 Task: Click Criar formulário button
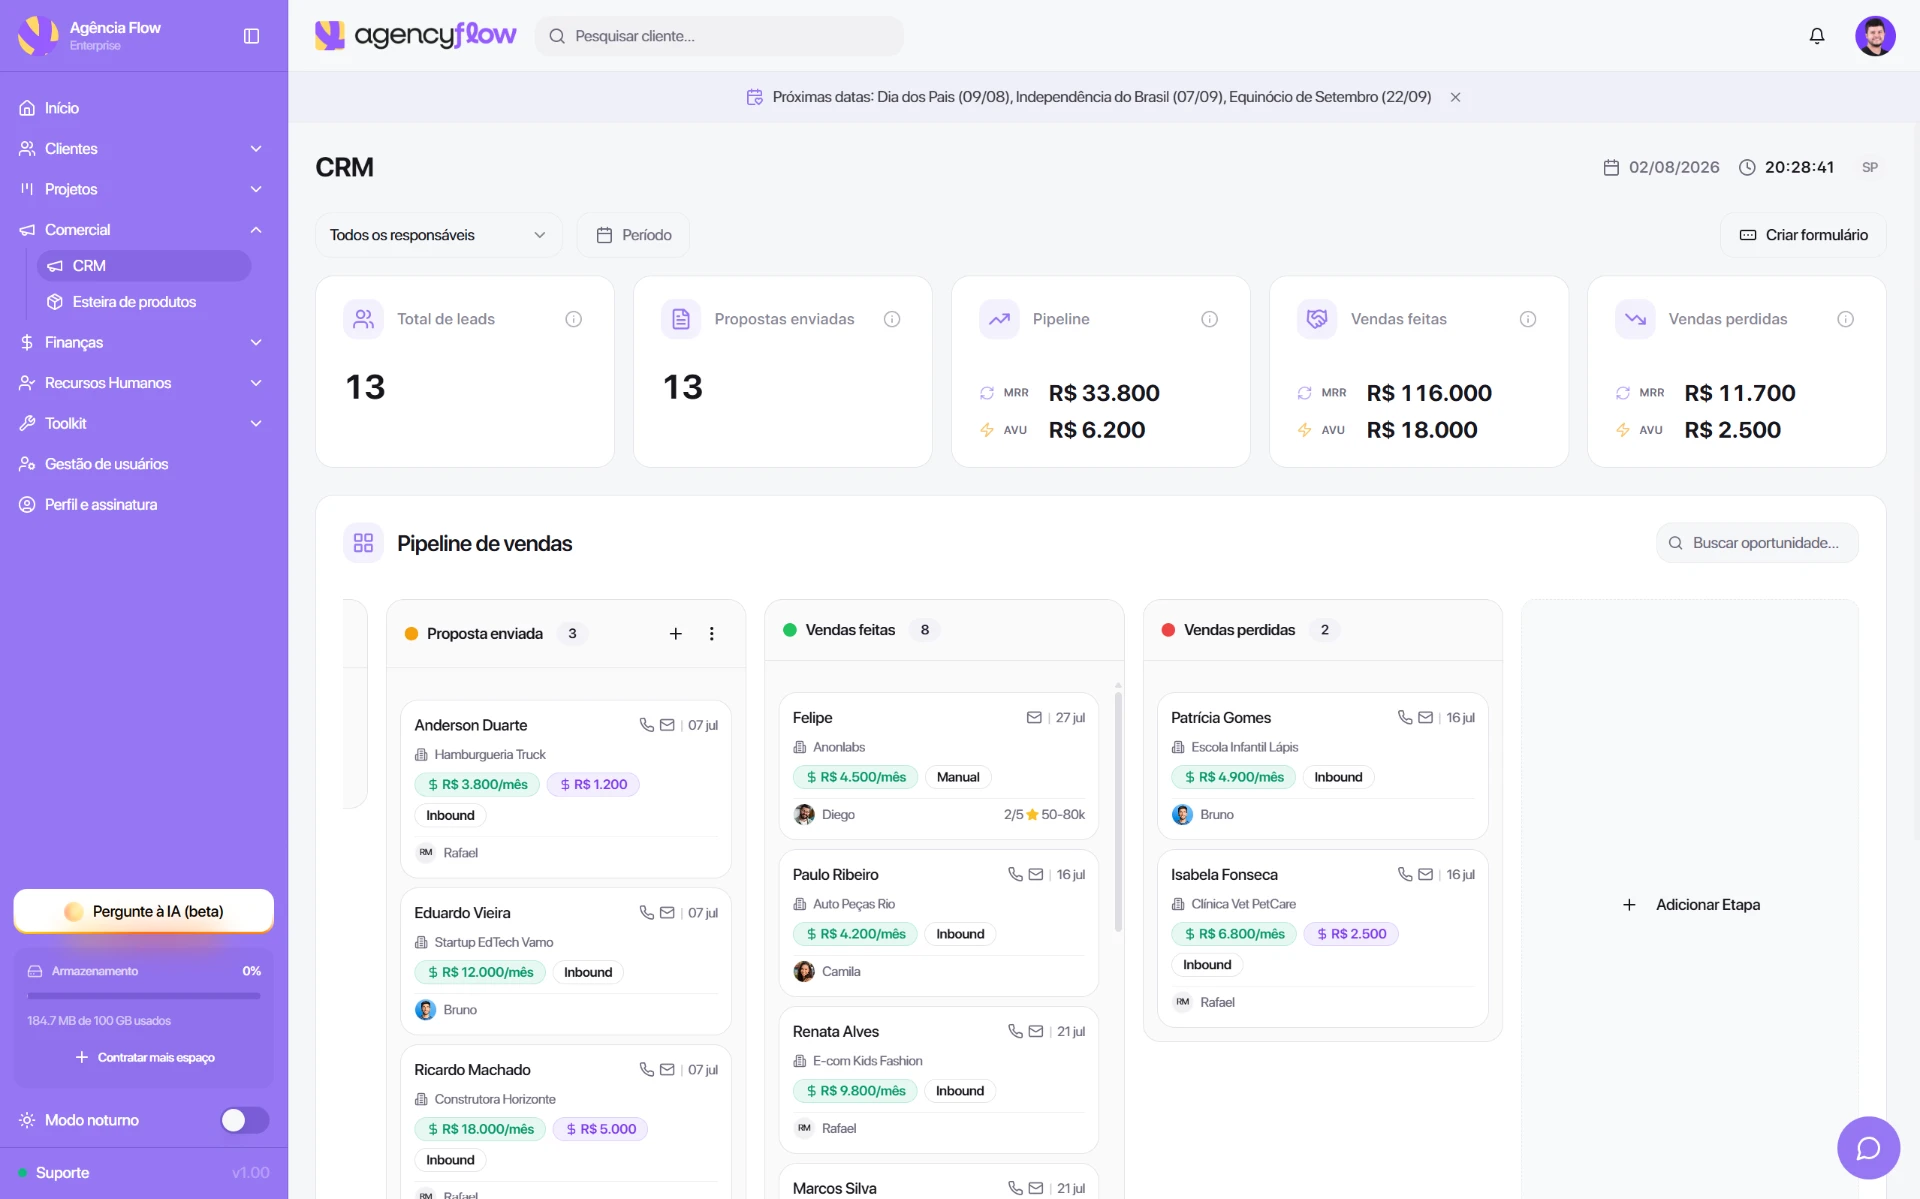coord(1803,235)
